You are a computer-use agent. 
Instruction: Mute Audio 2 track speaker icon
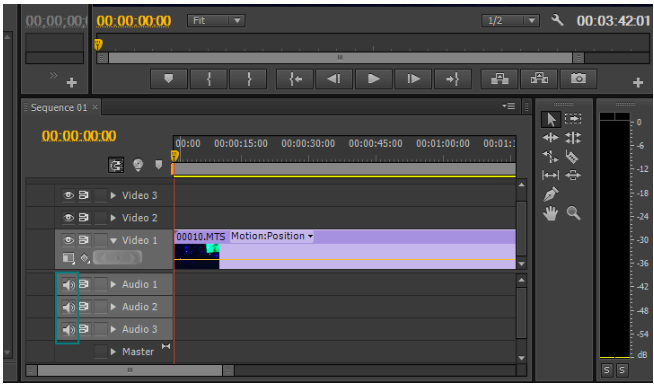(68, 307)
